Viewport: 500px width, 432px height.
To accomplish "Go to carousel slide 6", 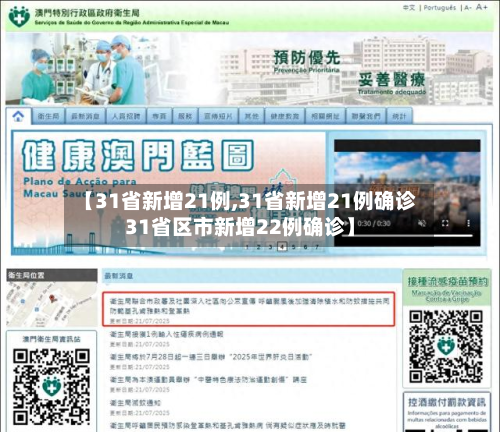I will click(x=305, y=247).
